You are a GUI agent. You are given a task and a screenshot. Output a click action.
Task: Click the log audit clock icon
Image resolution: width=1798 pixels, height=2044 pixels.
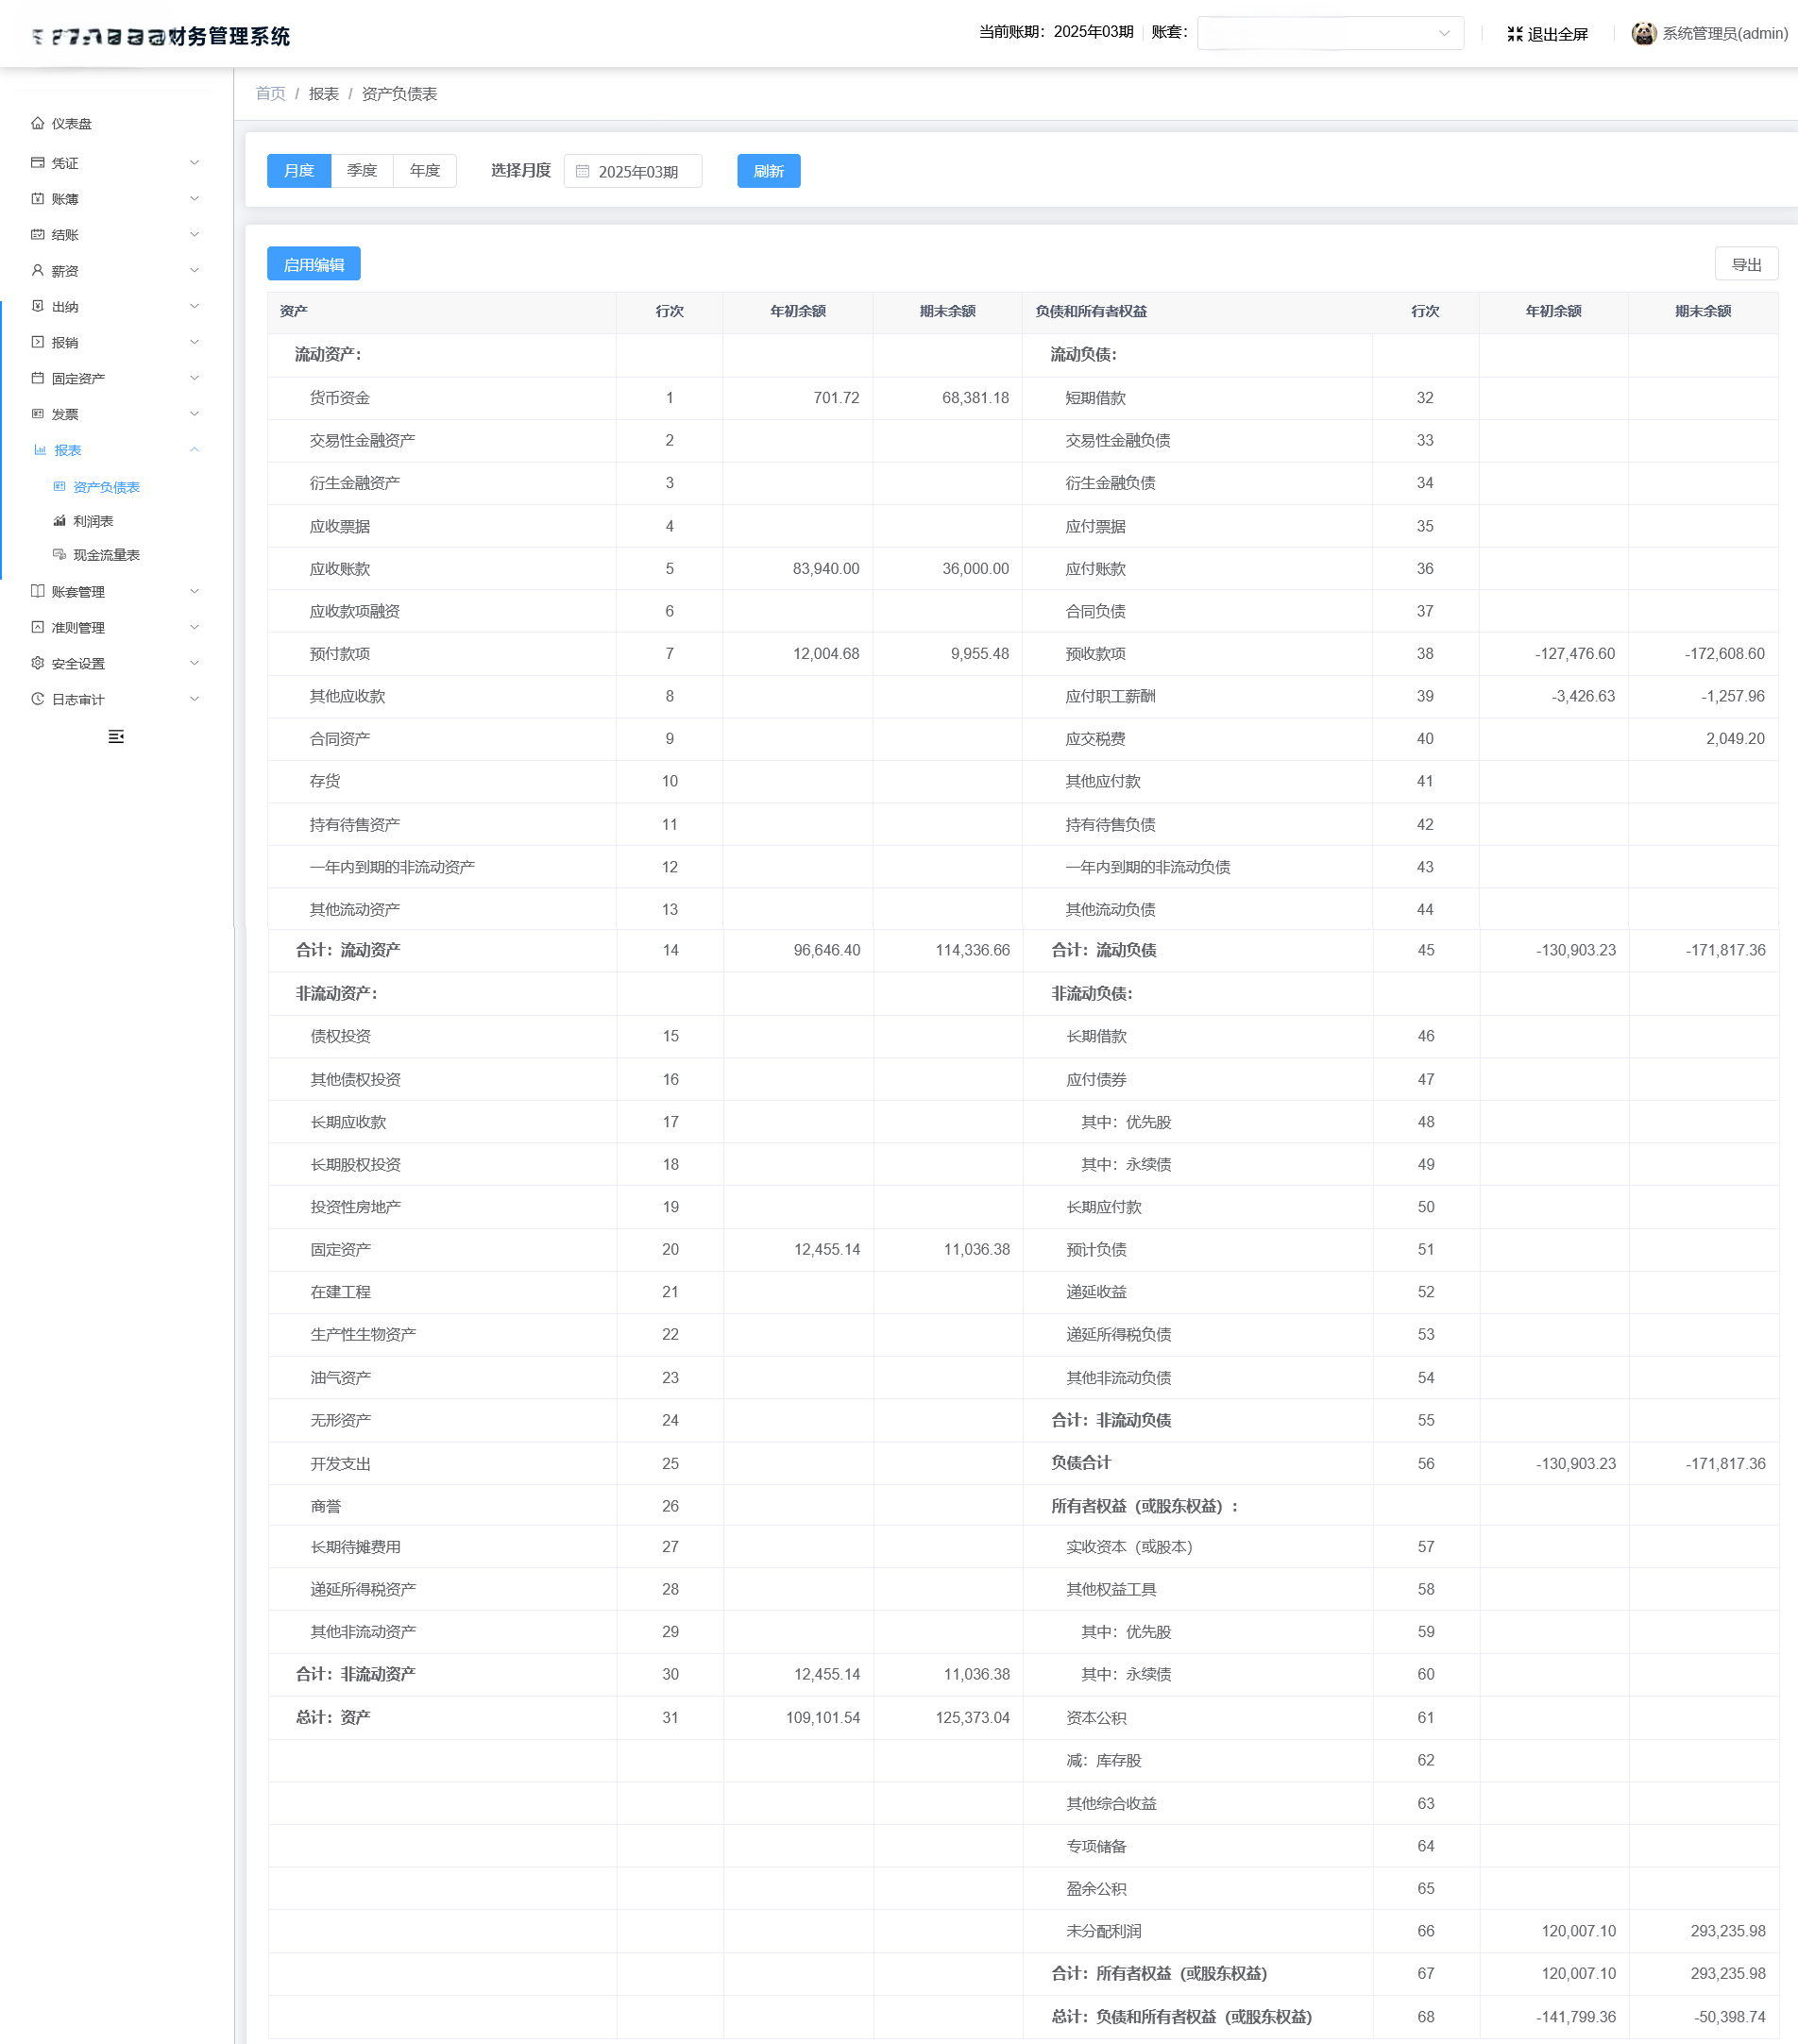coord(38,699)
